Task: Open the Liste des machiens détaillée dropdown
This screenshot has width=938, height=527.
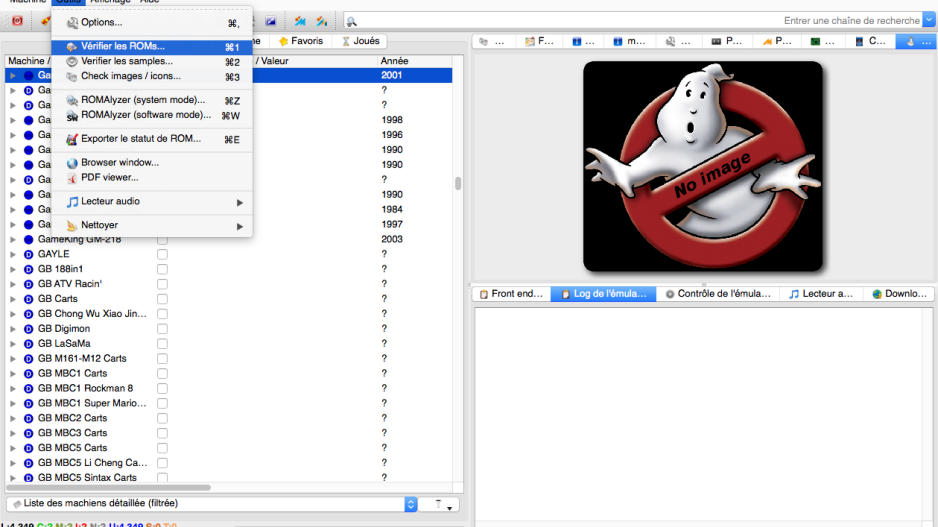Action: click(x=211, y=504)
